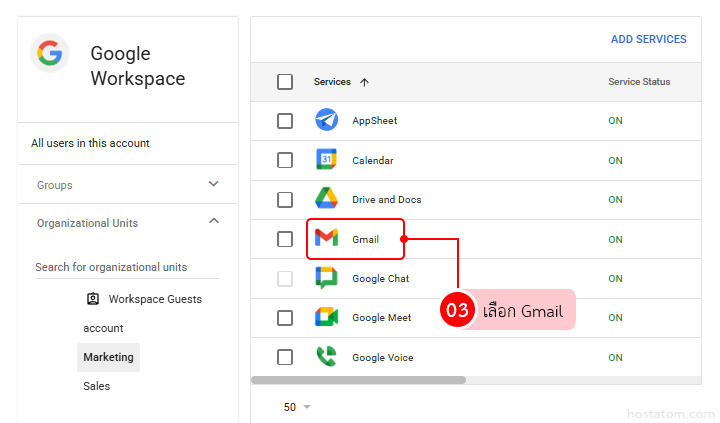
Task: Check the AppSheet row checkbox
Action: pyautogui.click(x=285, y=121)
